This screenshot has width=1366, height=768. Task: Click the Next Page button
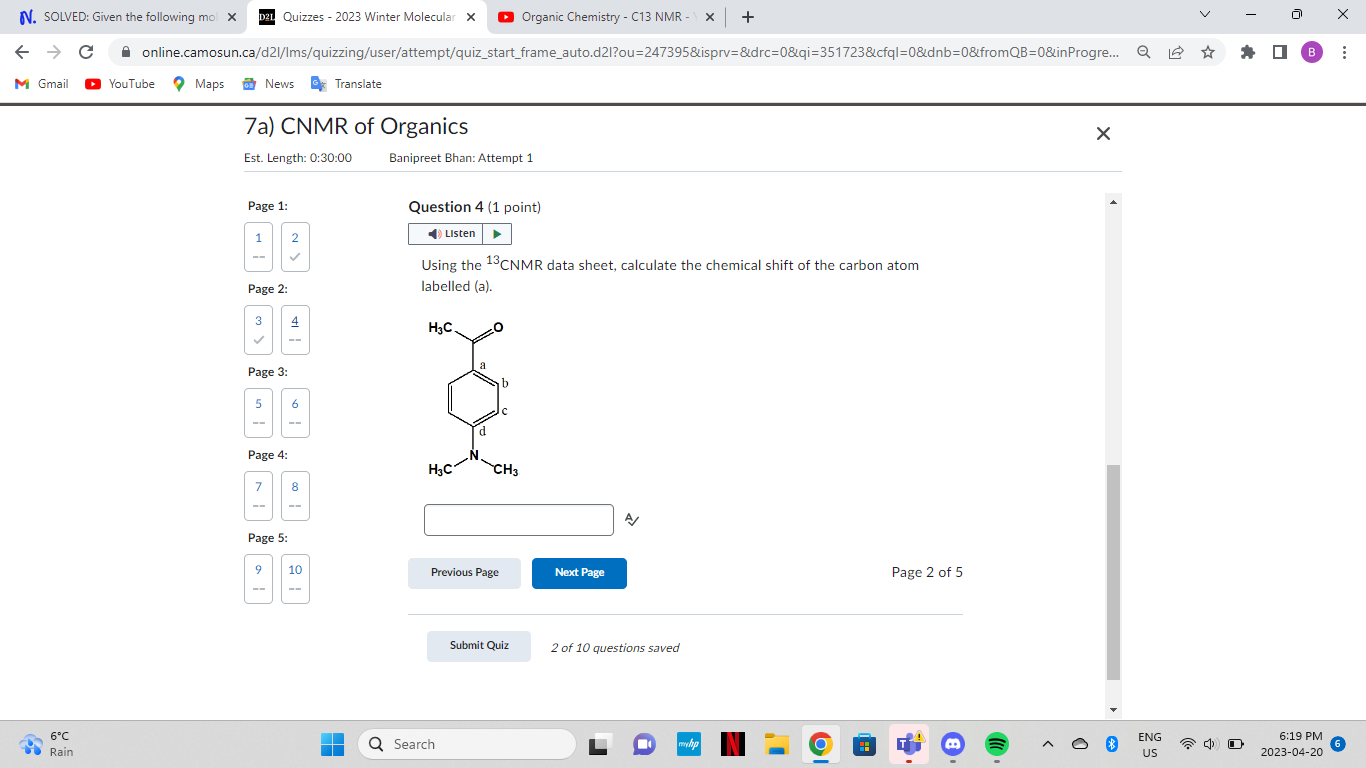coord(579,573)
